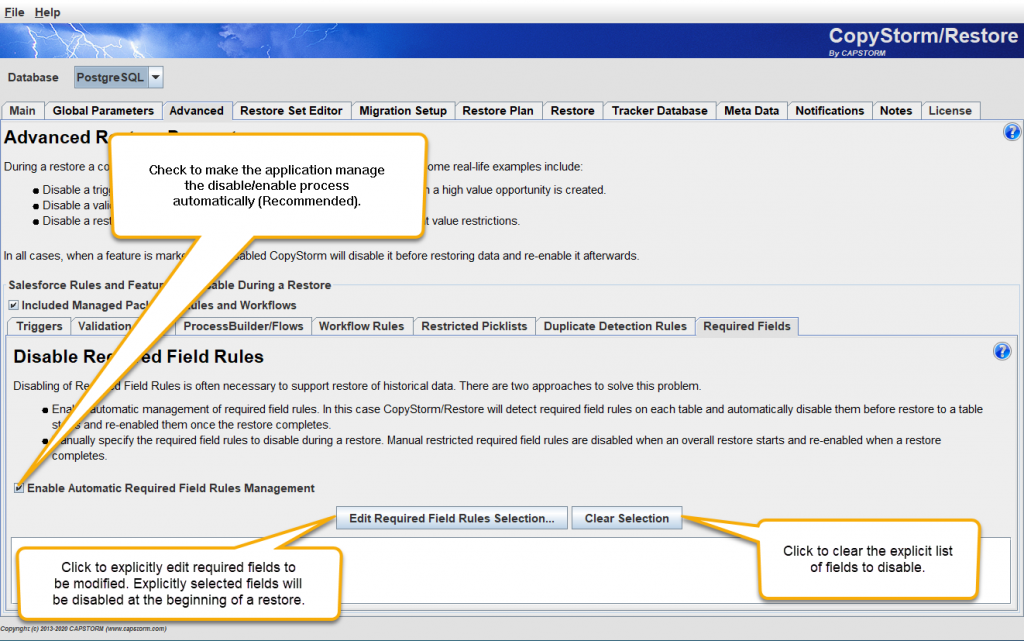Click the copyright CAPSTORM footer text

pos(84,629)
